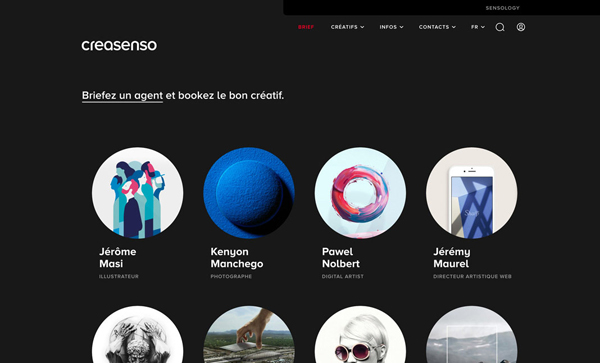The width and height of the screenshot is (600, 363).
Task: Open the hand over landscape thumbnail
Action: pyautogui.click(x=249, y=334)
